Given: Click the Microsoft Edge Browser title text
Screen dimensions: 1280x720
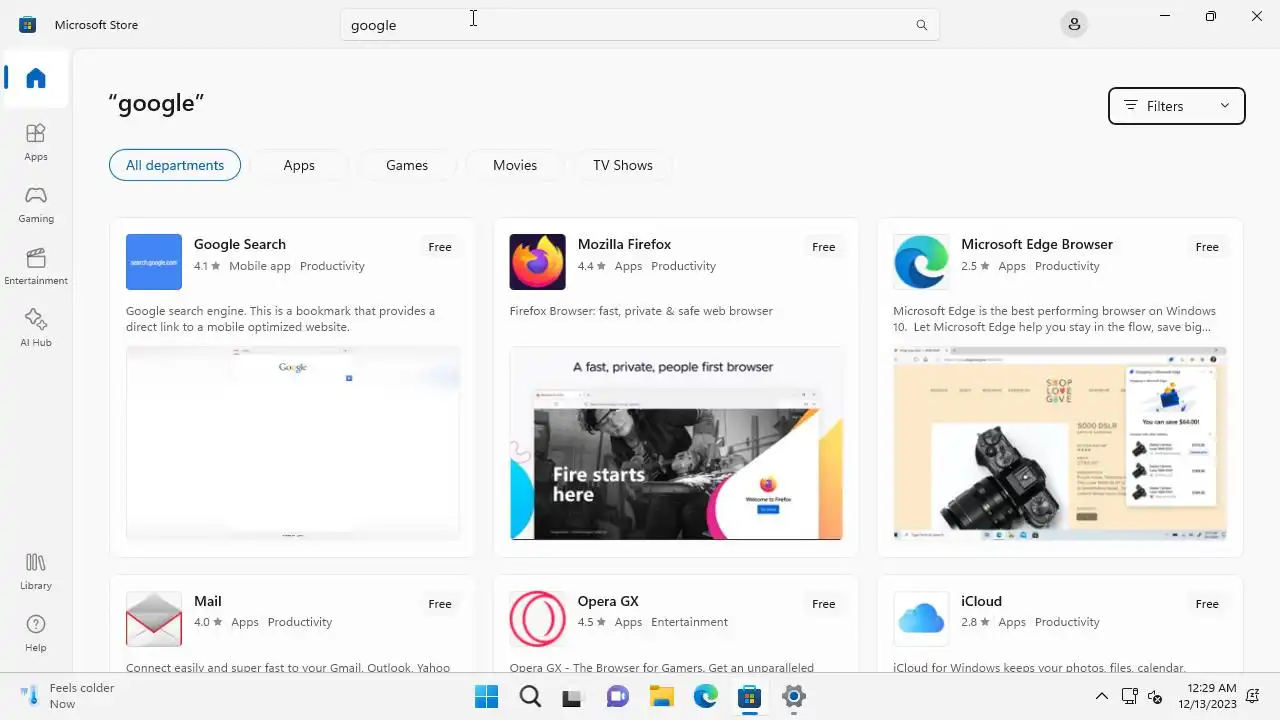Looking at the screenshot, I should click(x=1037, y=244).
